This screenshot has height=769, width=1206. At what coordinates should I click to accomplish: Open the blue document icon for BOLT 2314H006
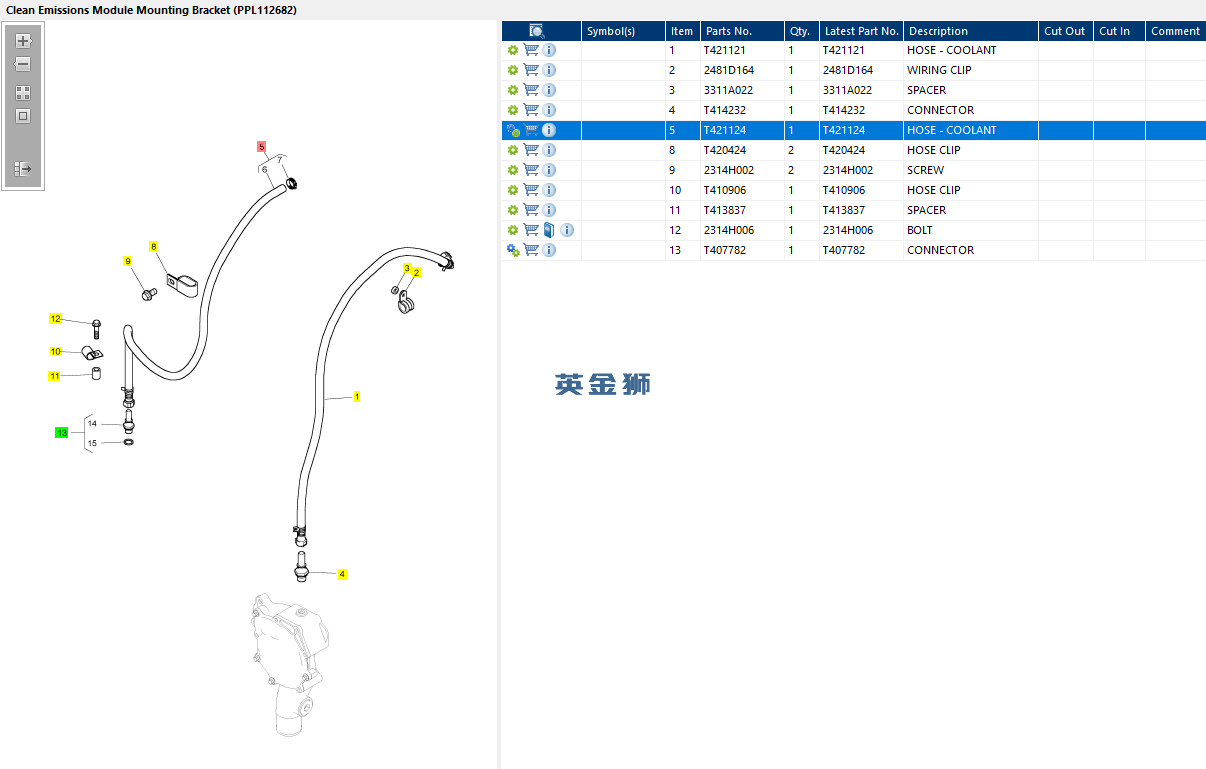549,230
